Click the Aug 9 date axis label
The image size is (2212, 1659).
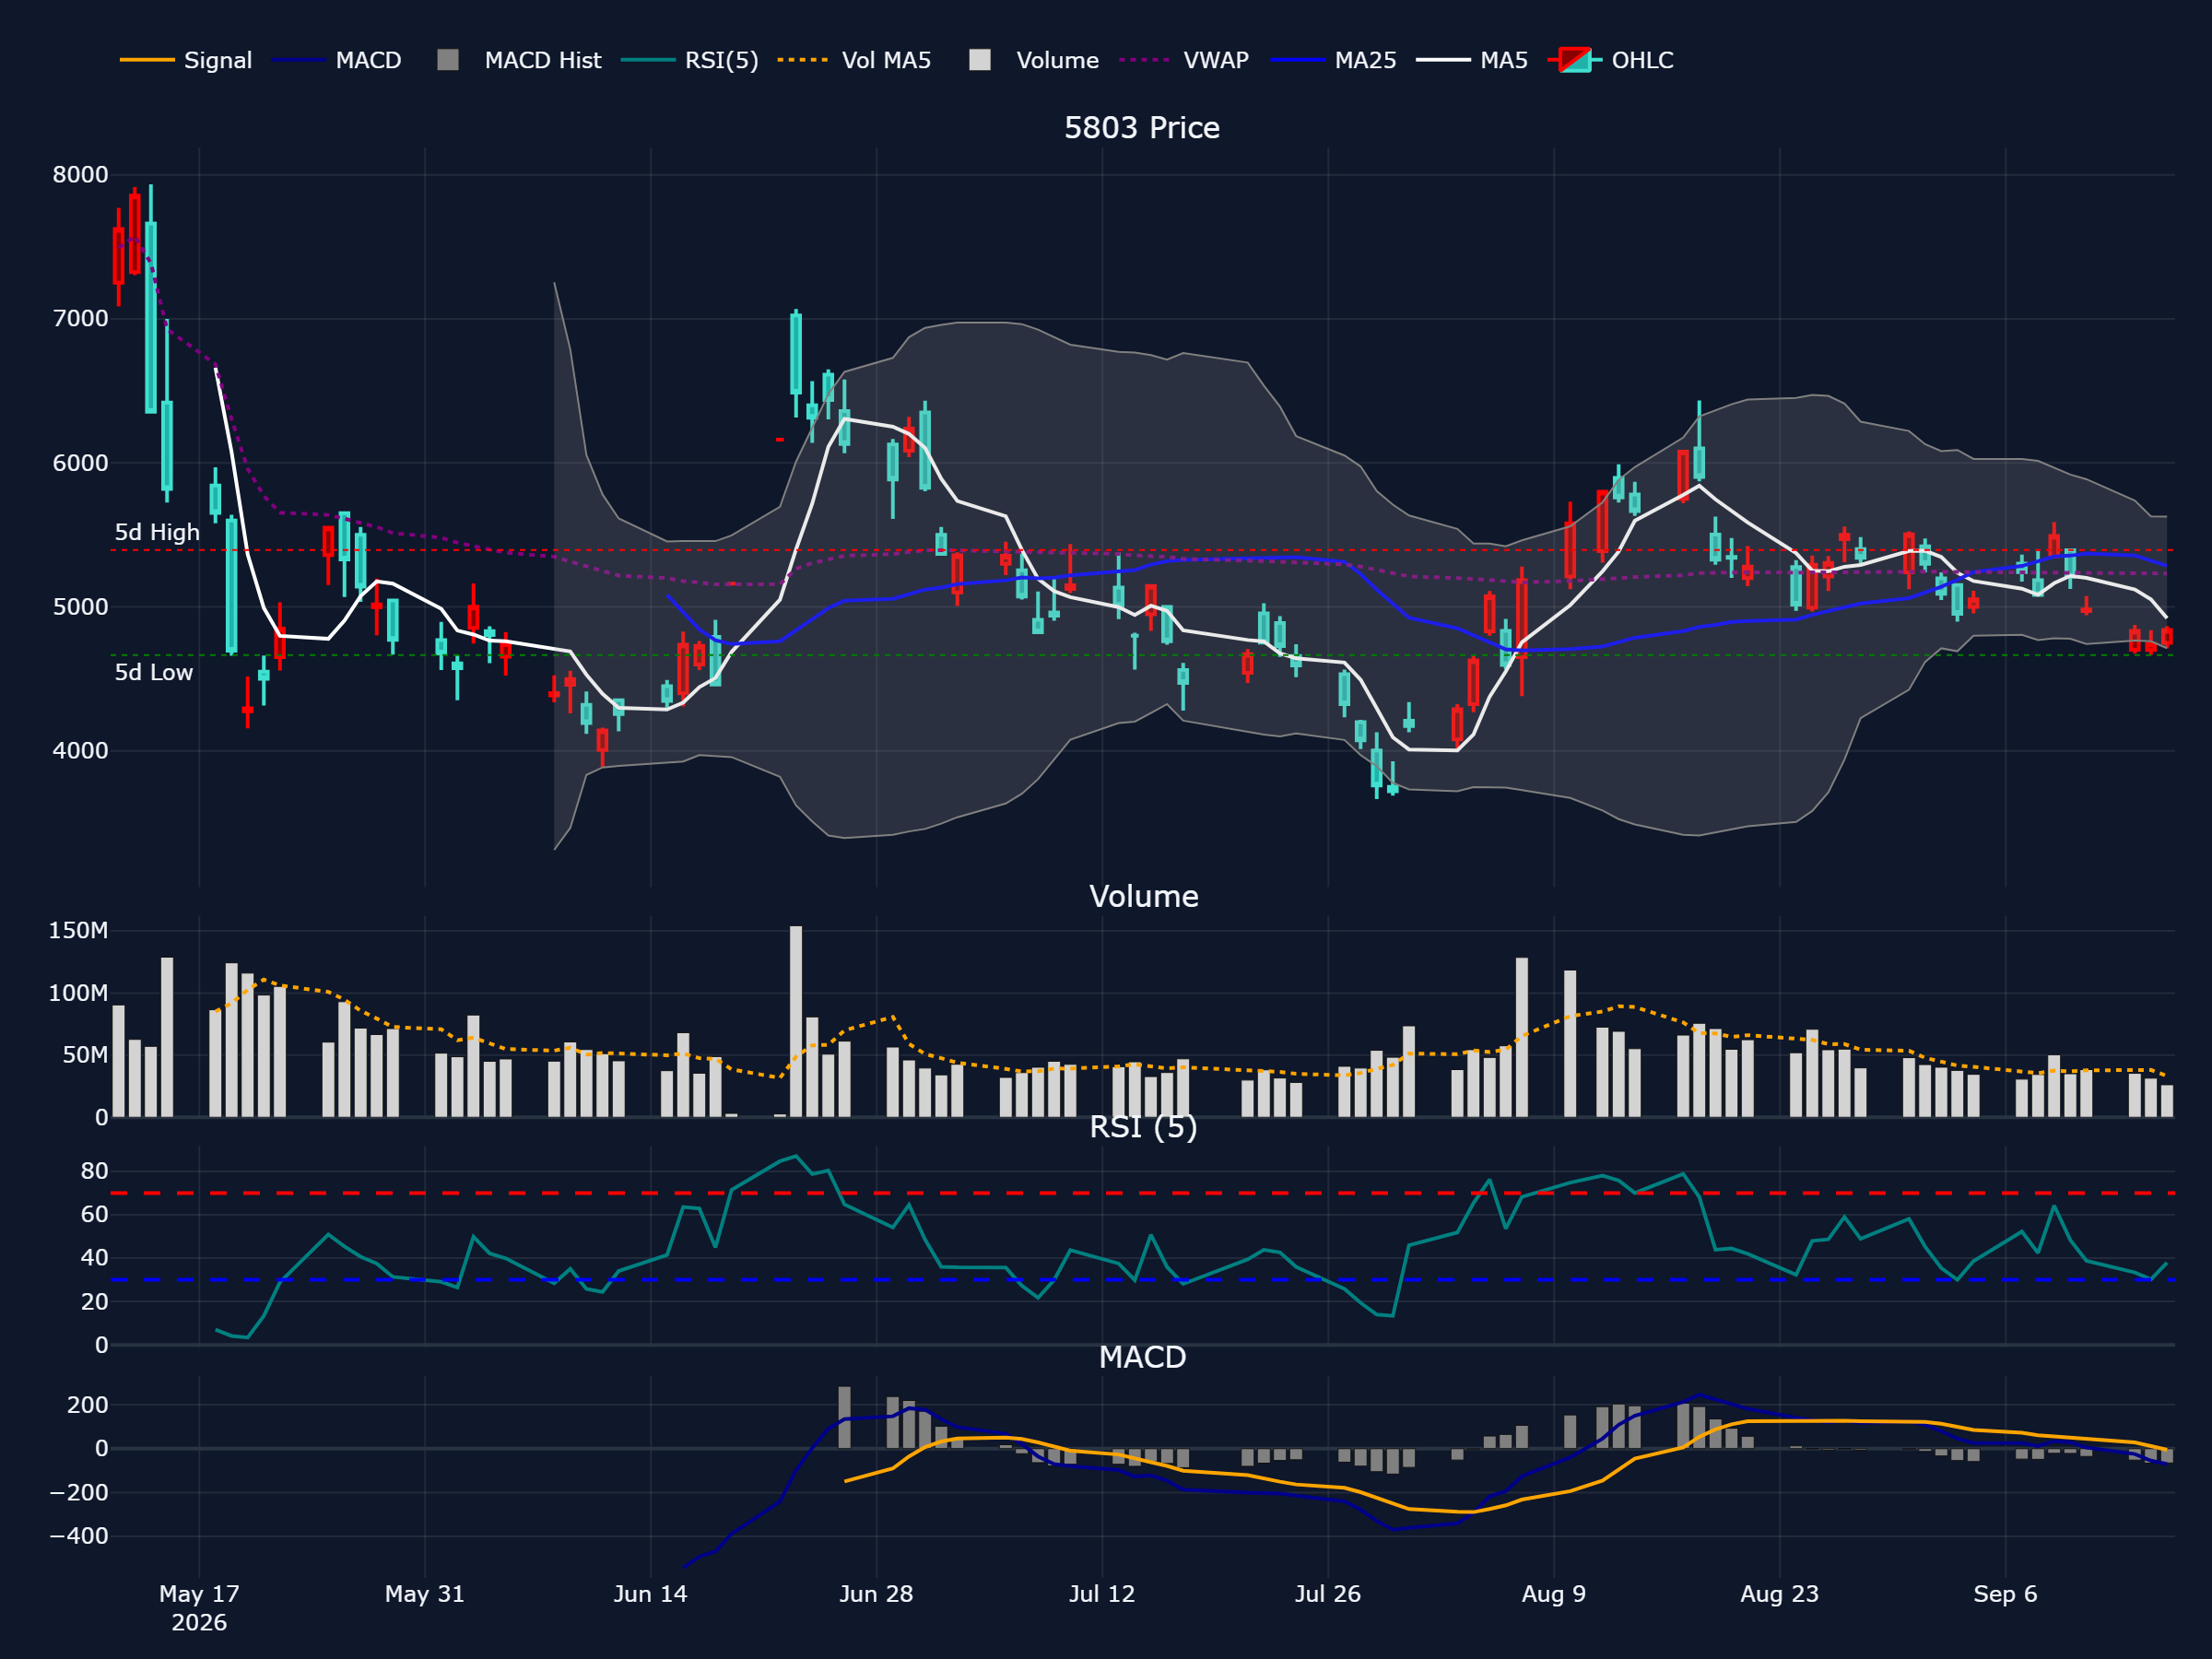1554,1594
